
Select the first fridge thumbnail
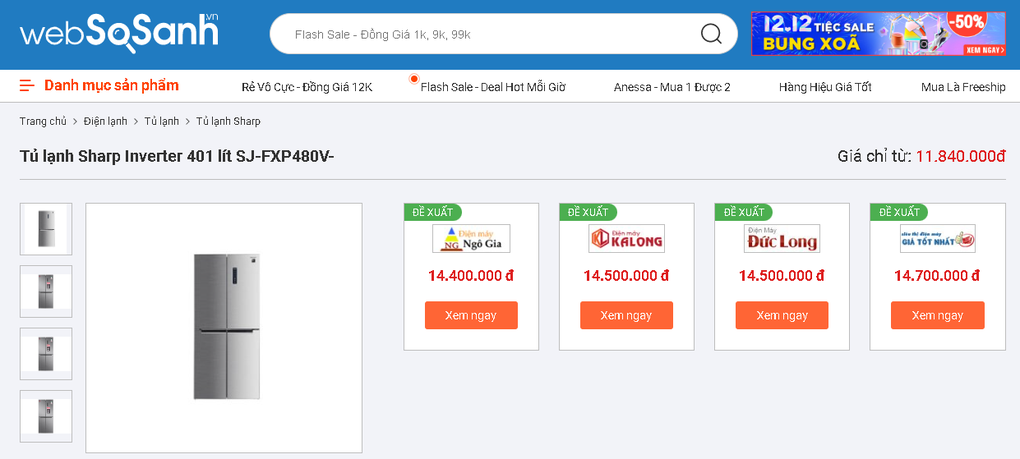pyautogui.click(x=46, y=229)
